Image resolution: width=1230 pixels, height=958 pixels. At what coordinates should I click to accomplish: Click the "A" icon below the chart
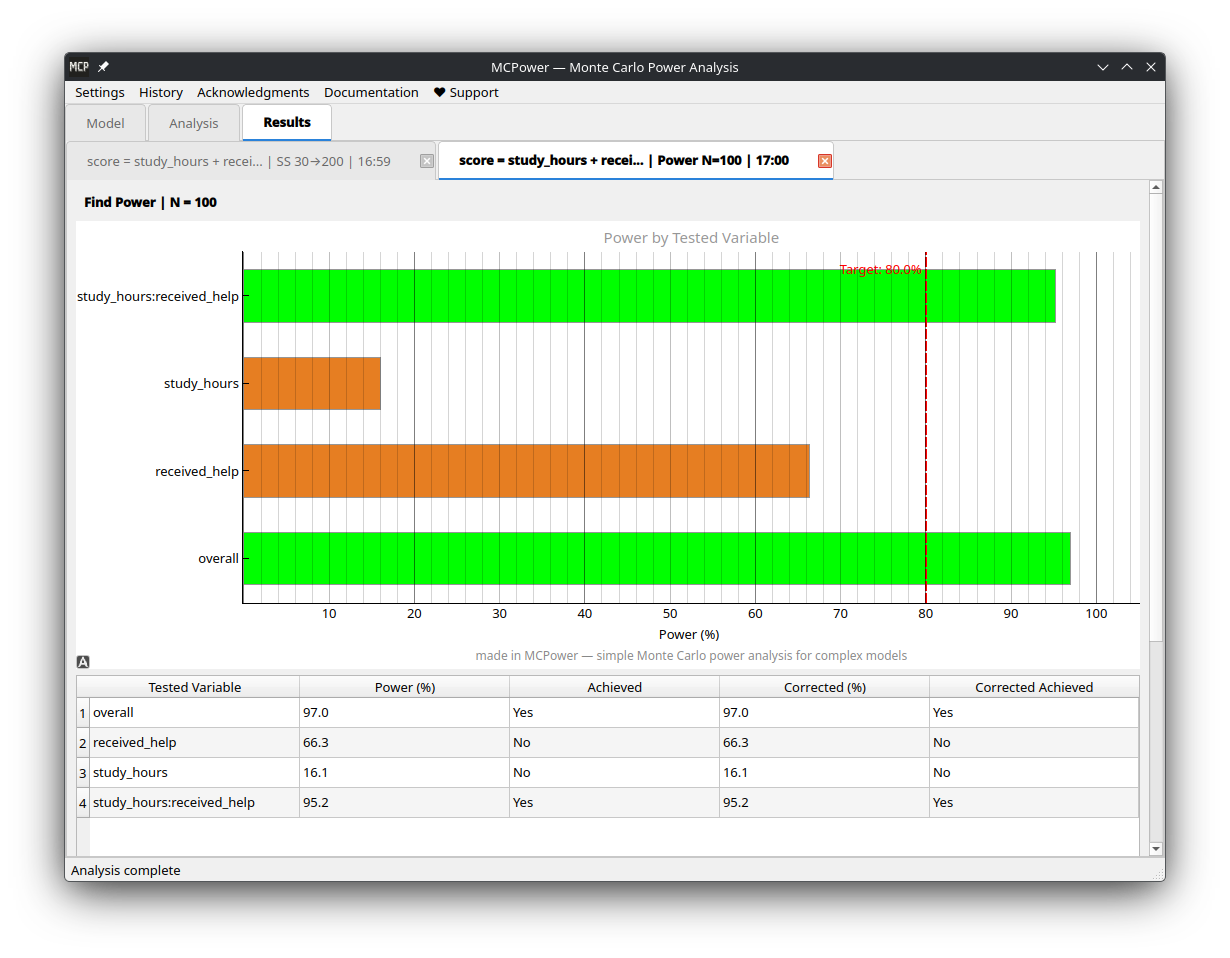click(x=83, y=661)
